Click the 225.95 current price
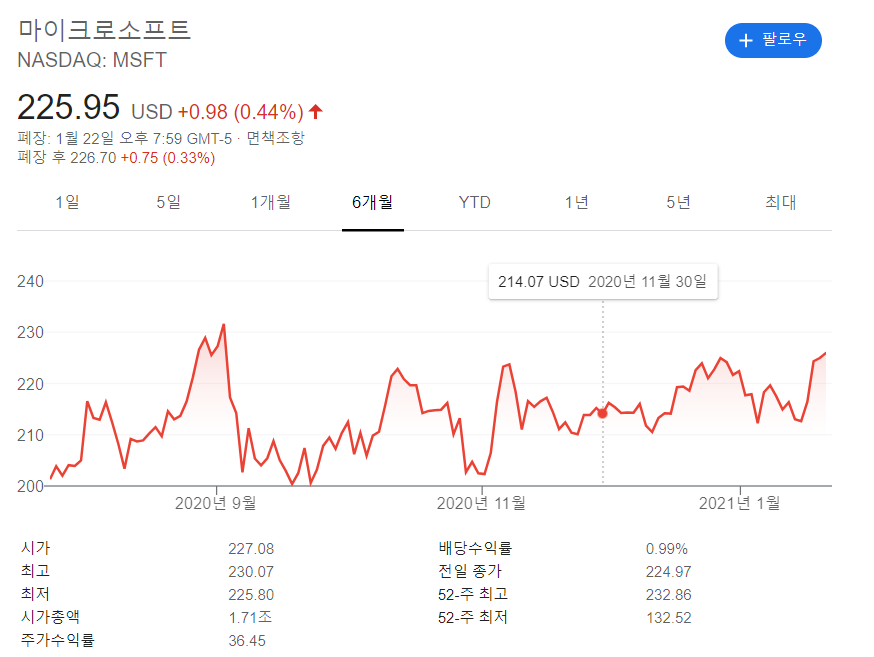The width and height of the screenshot is (874, 657). (68, 107)
